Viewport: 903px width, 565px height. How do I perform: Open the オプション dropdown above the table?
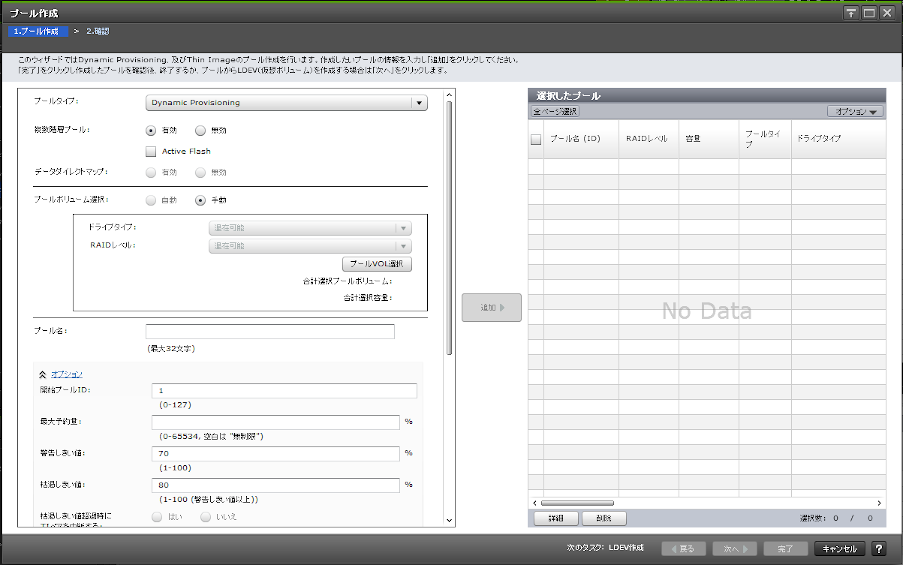856,112
